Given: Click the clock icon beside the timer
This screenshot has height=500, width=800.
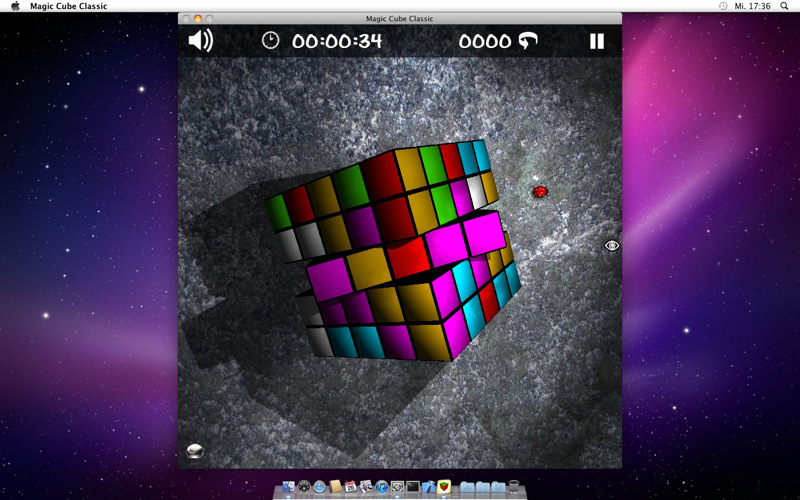Looking at the screenshot, I should point(270,40).
